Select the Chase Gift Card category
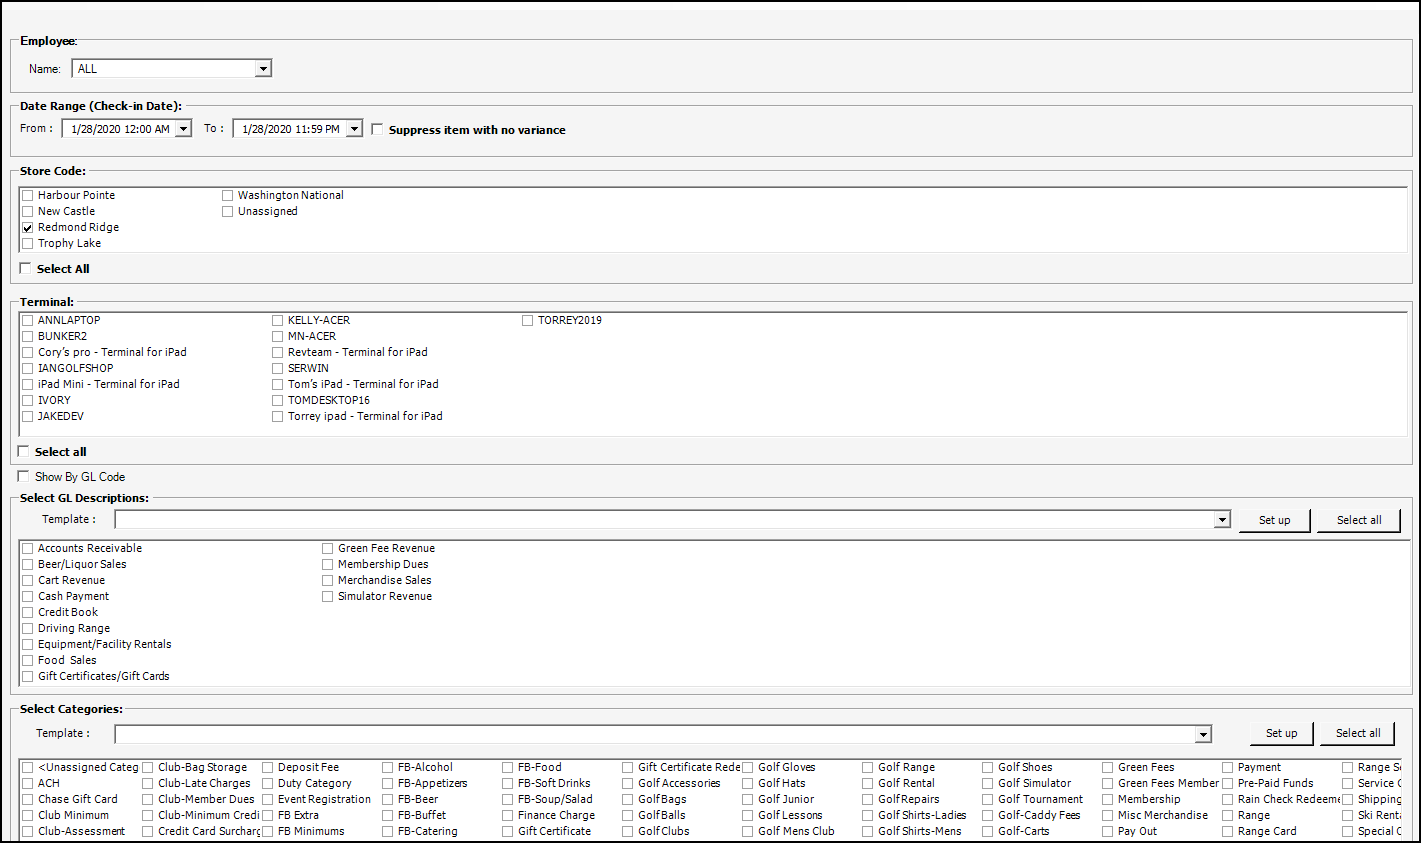This screenshot has width=1421, height=843. pos(28,800)
